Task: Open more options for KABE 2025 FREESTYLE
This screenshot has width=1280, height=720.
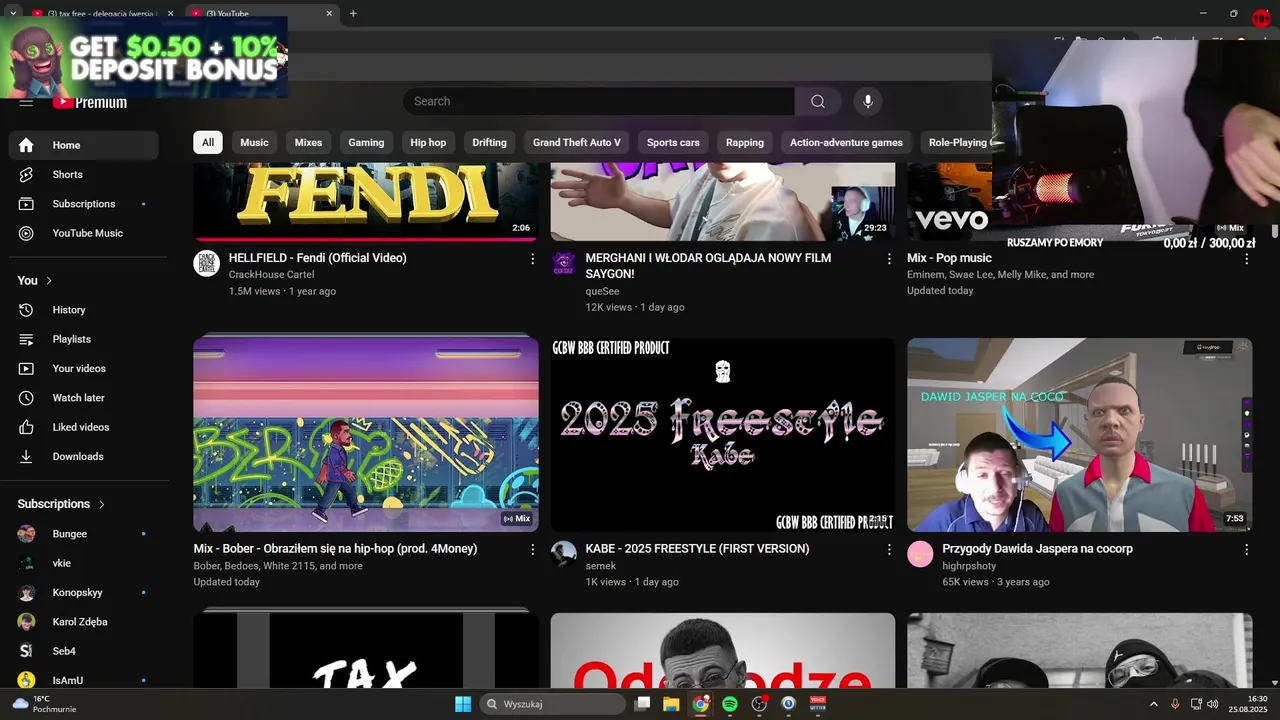Action: (x=889, y=550)
